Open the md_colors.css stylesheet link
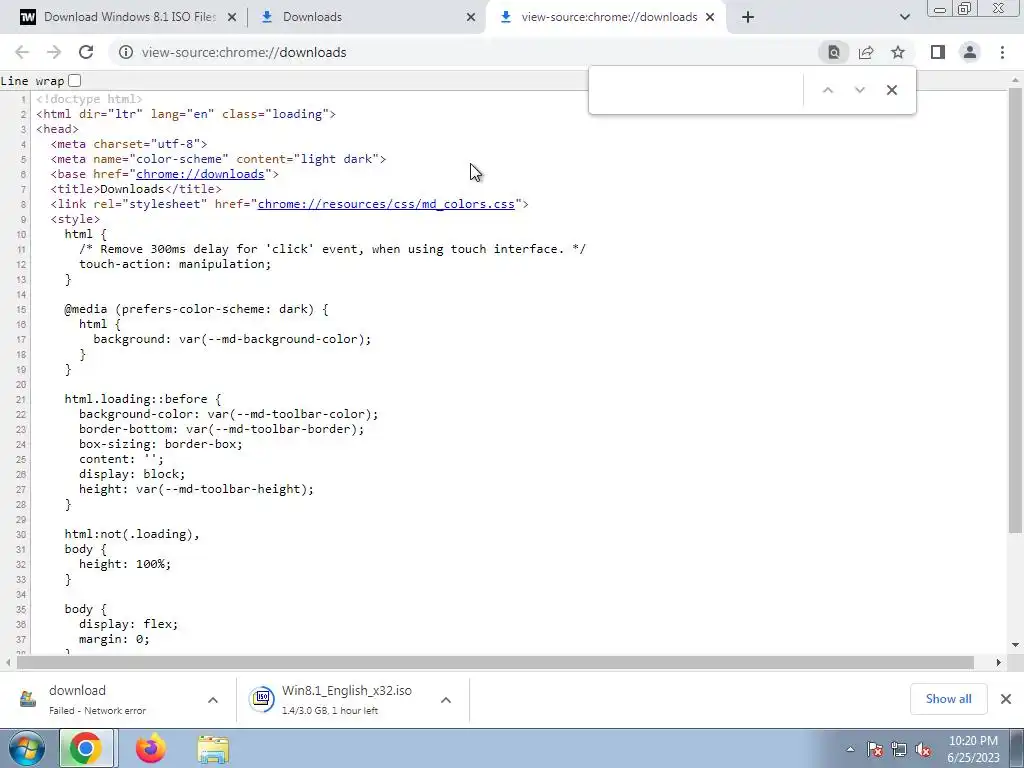 (x=386, y=204)
